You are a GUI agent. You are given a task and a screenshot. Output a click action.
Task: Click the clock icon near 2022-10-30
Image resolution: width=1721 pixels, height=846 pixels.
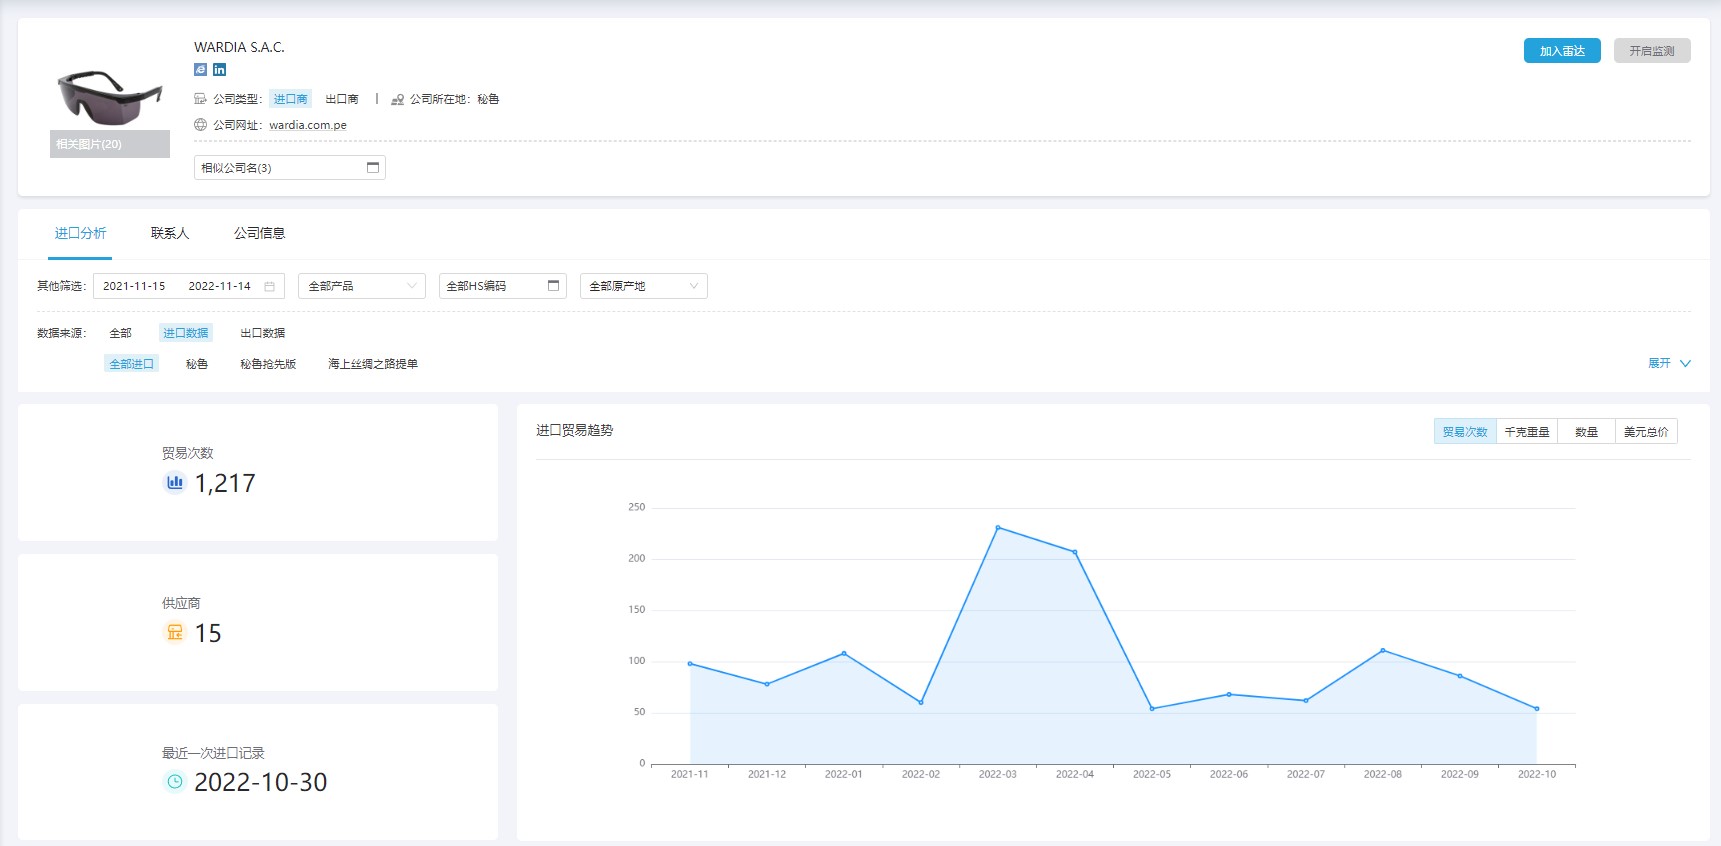(175, 782)
